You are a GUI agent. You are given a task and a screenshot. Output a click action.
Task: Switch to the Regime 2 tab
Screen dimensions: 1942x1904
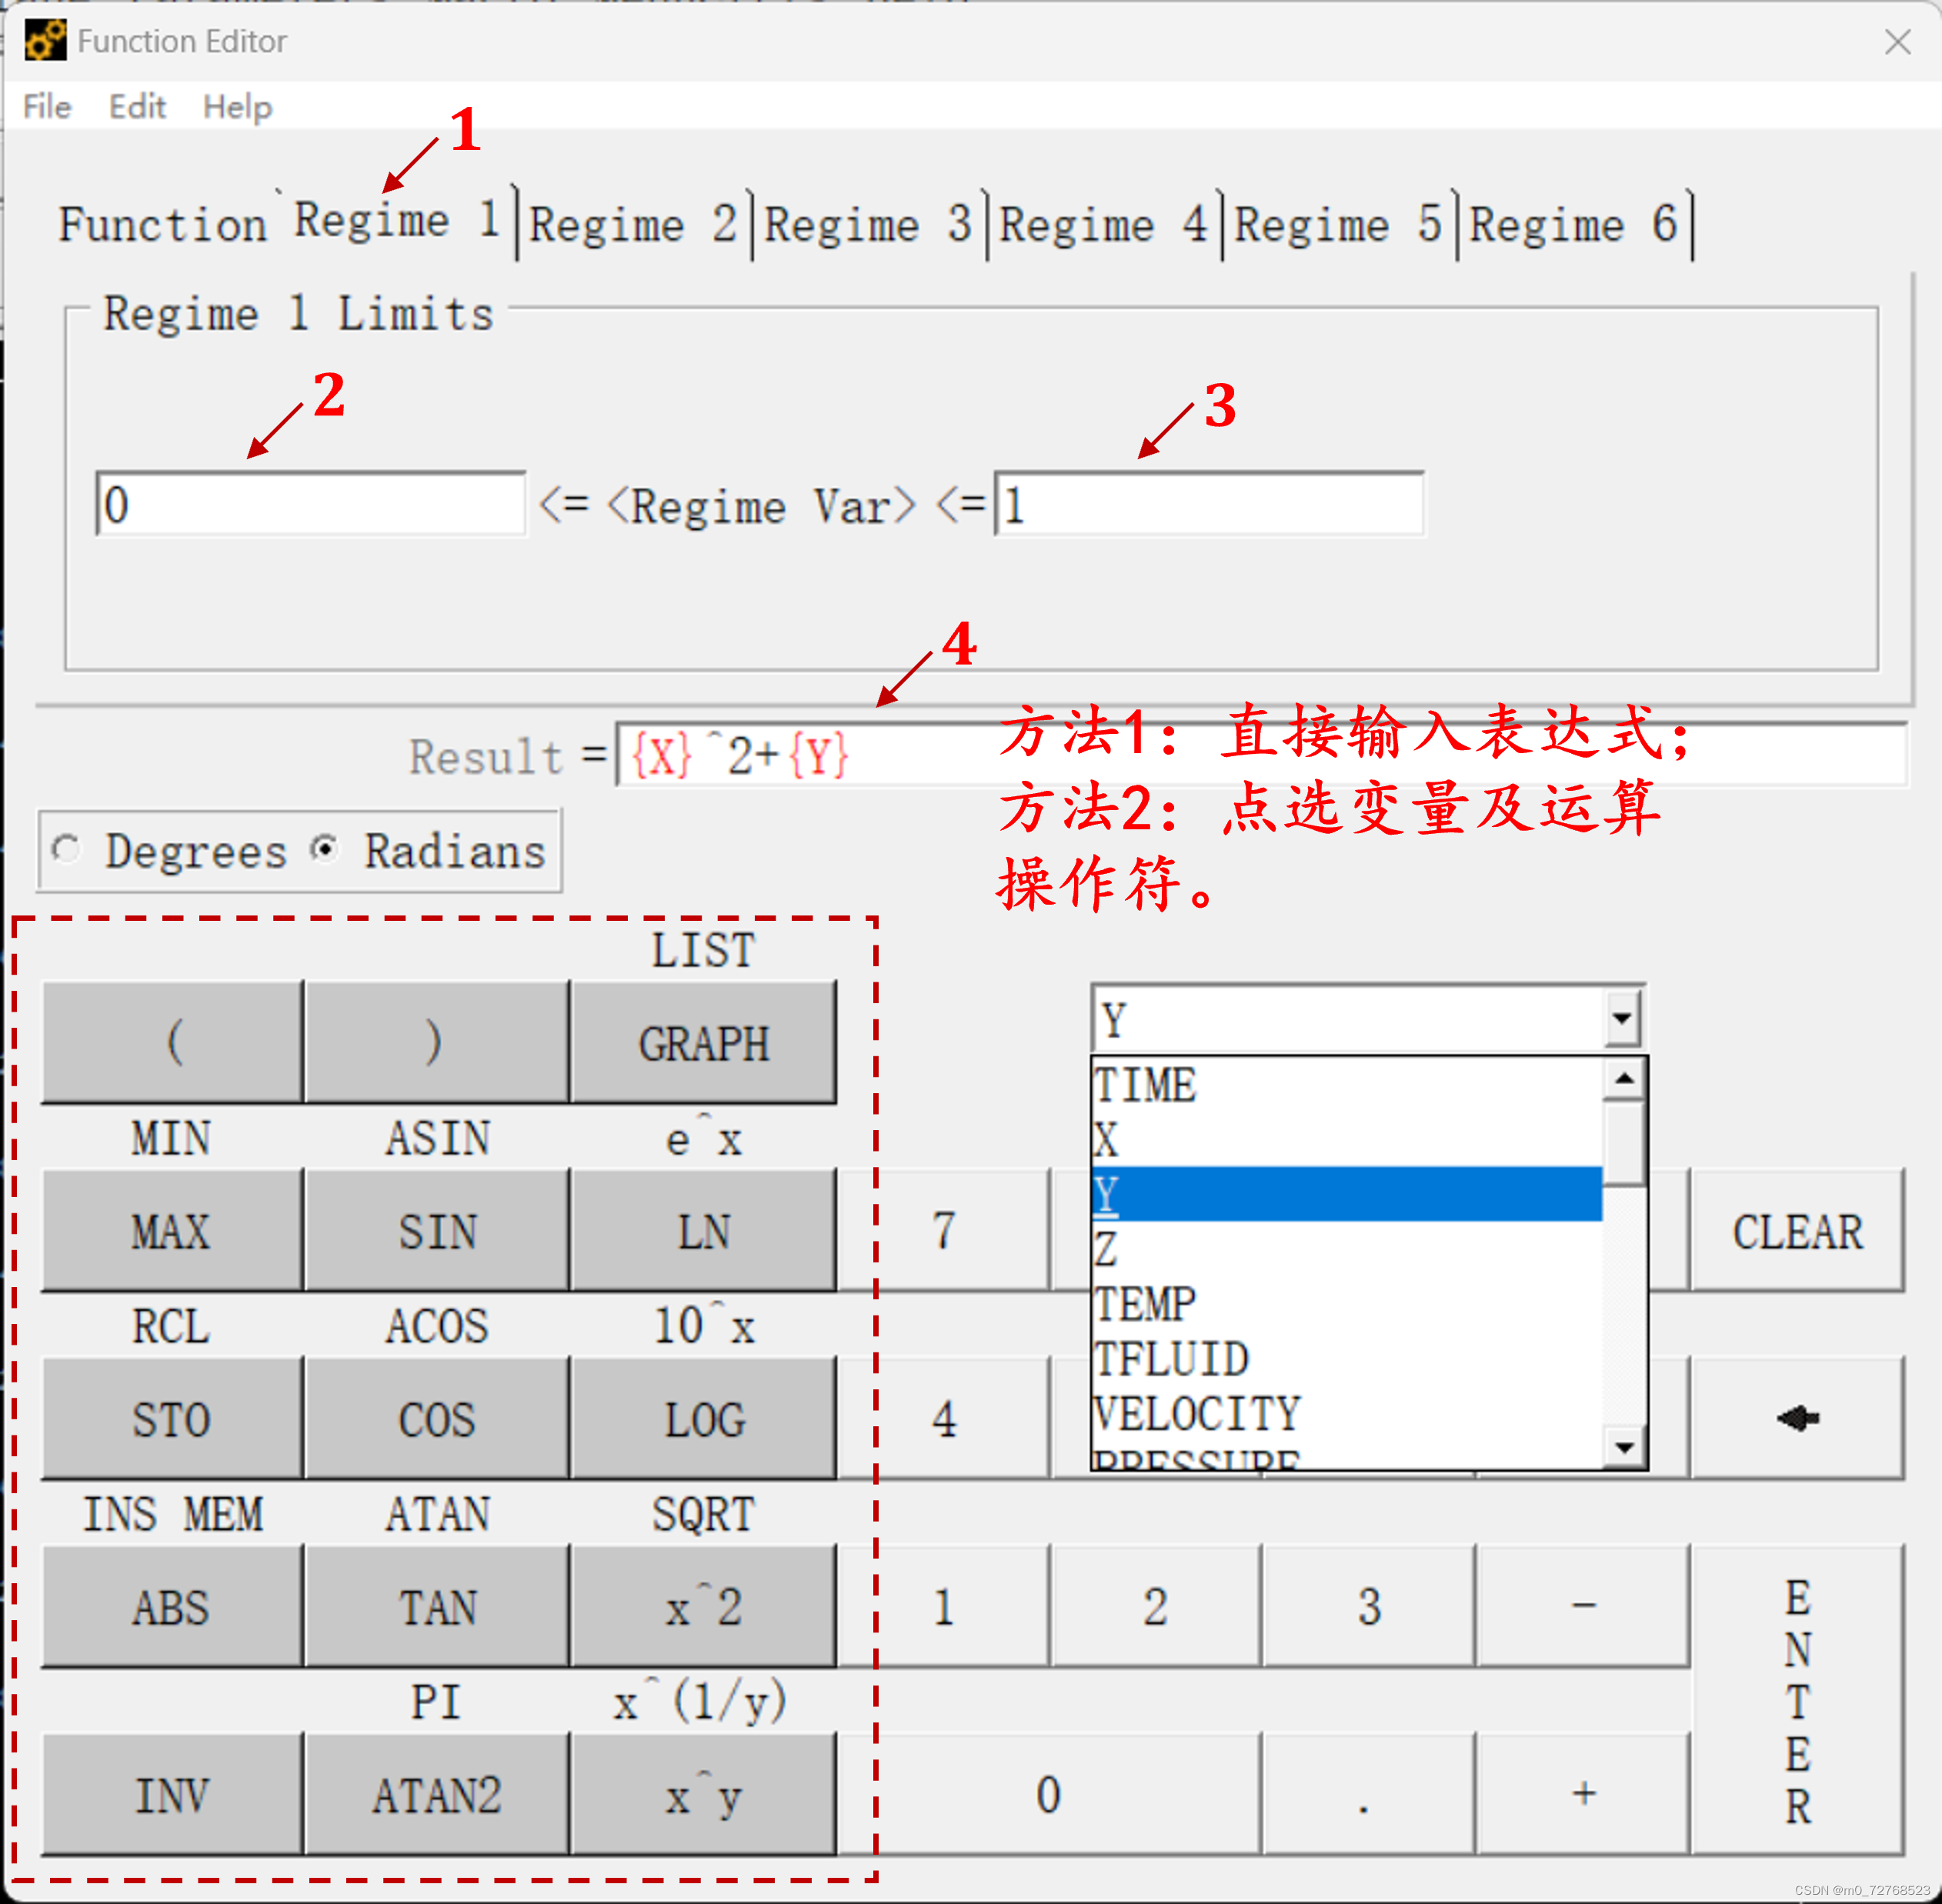pyautogui.click(x=632, y=225)
